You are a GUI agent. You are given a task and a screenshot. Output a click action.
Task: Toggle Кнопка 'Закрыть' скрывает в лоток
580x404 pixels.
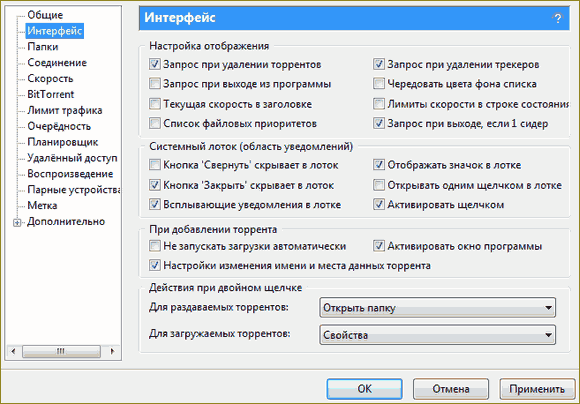(155, 185)
